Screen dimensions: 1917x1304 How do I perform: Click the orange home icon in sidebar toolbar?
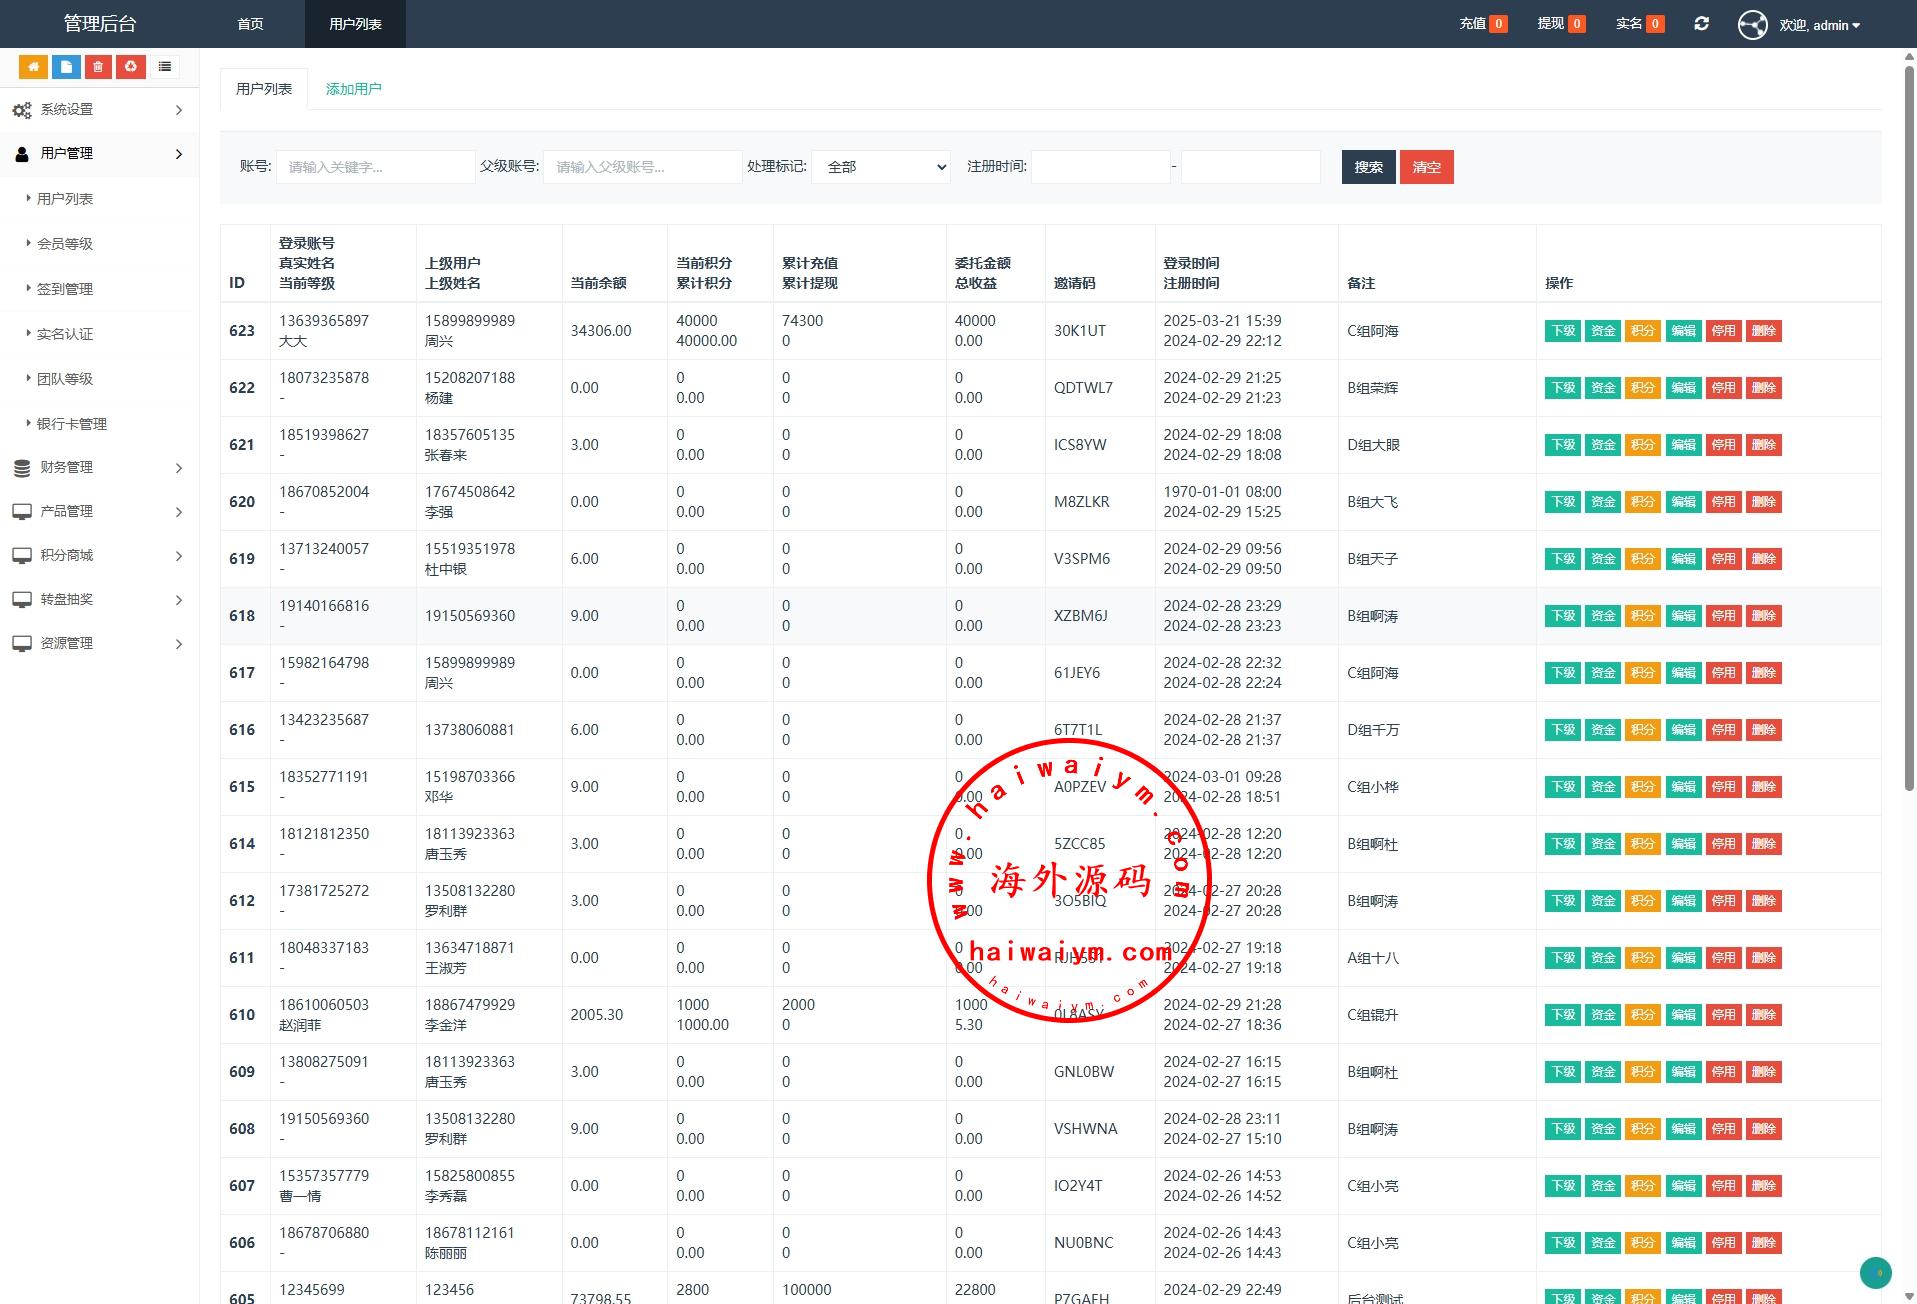[x=33, y=67]
